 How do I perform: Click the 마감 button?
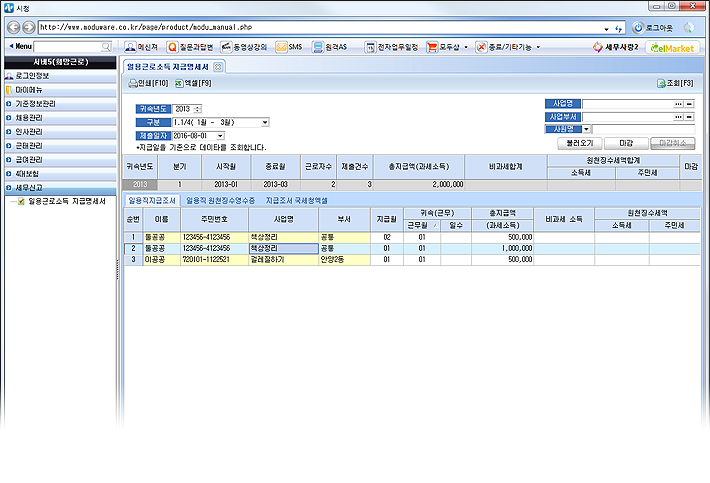626,143
